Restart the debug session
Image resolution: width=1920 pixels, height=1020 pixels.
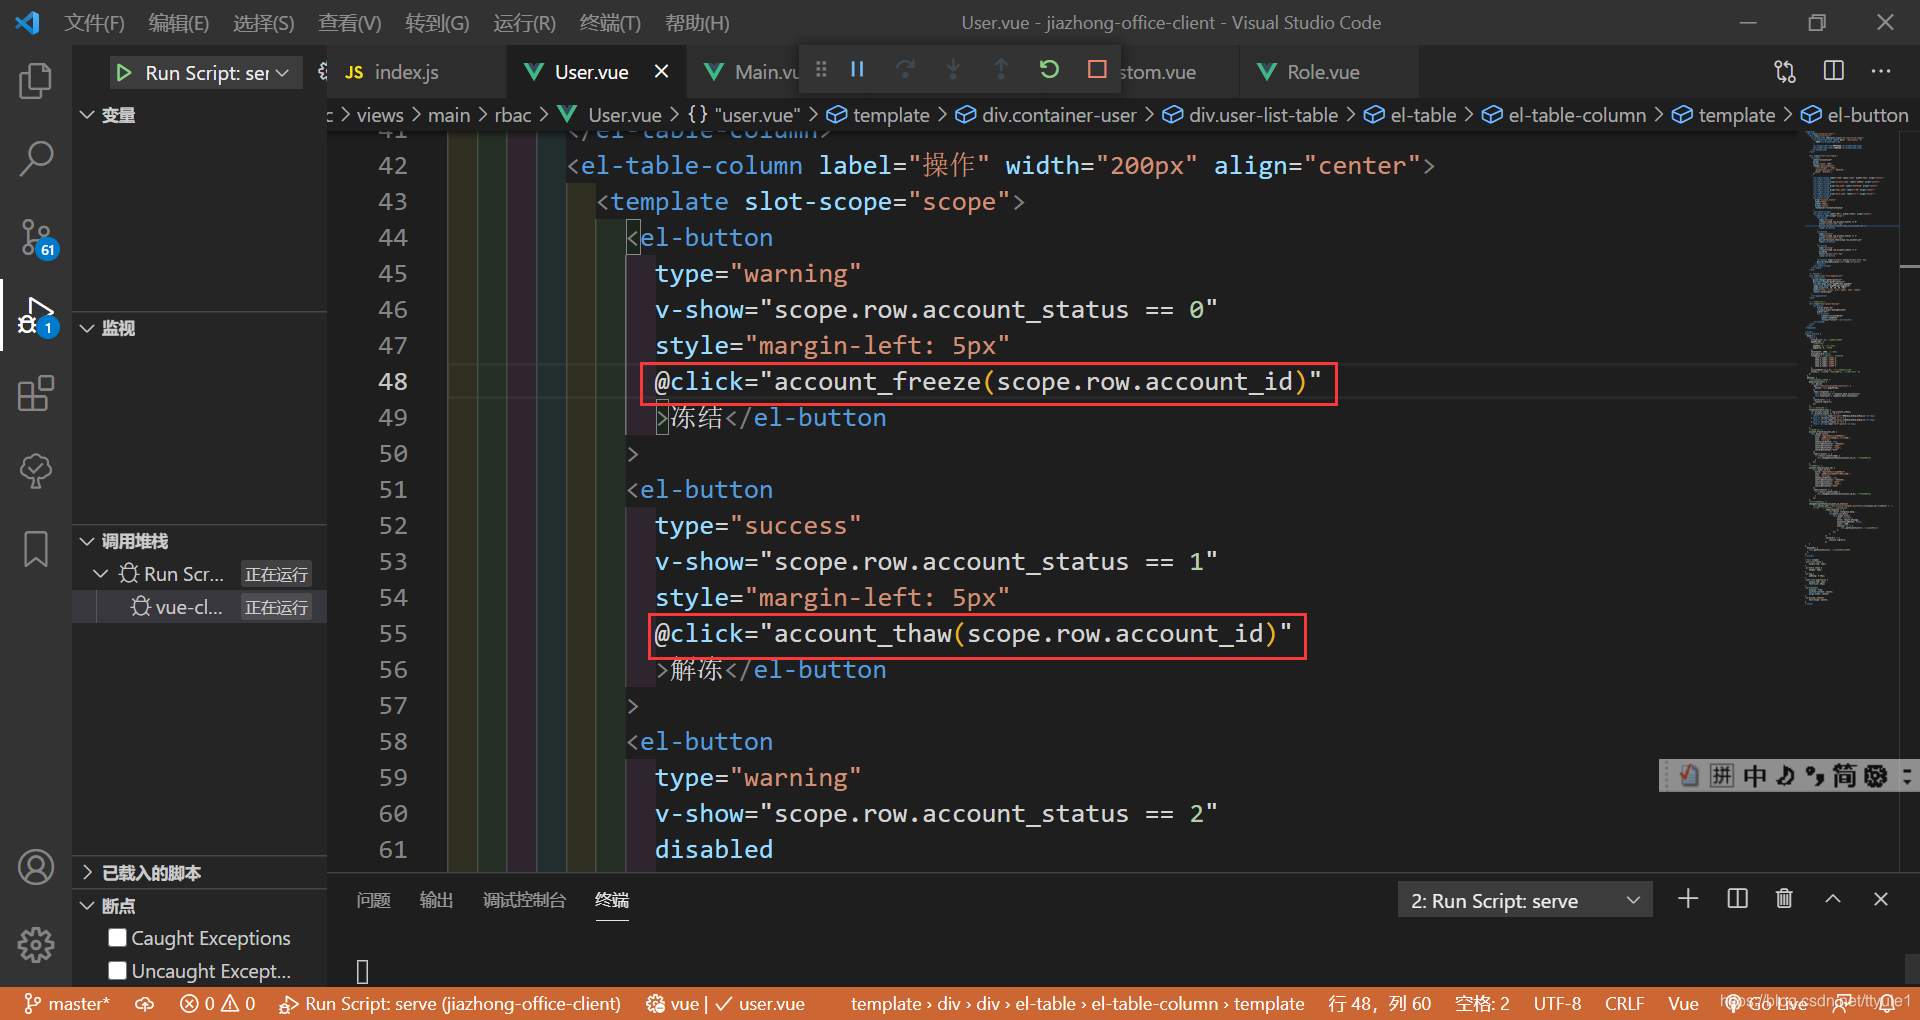tap(1049, 69)
